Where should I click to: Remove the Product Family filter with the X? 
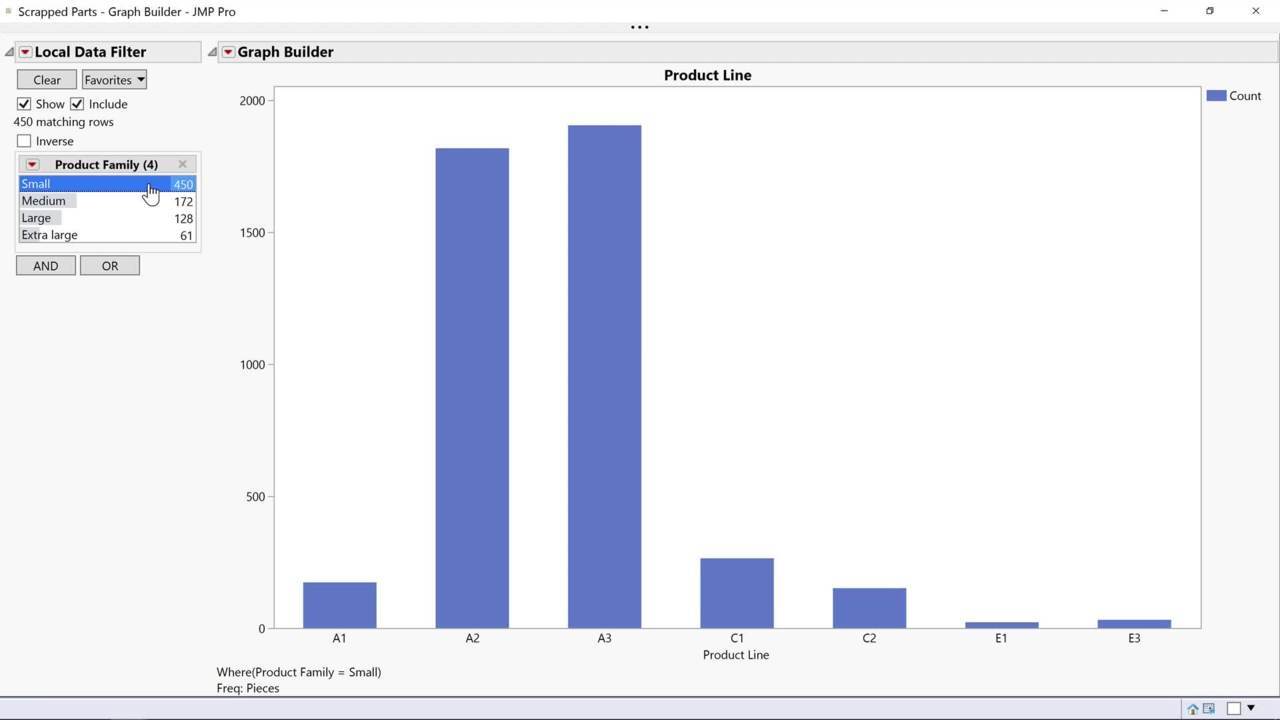182,164
